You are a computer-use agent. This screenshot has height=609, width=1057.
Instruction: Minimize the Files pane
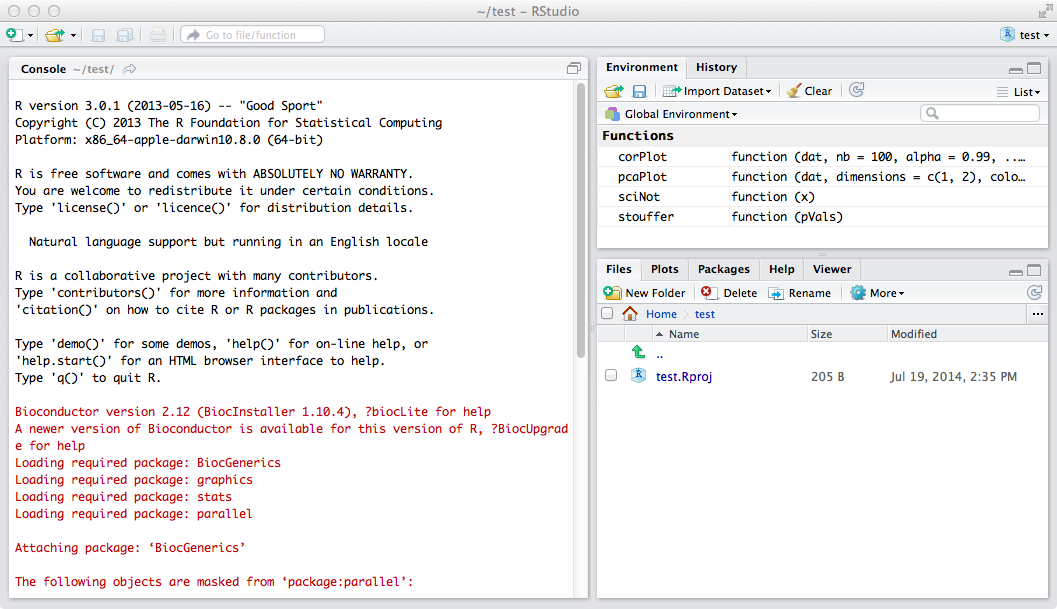pos(1016,272)
